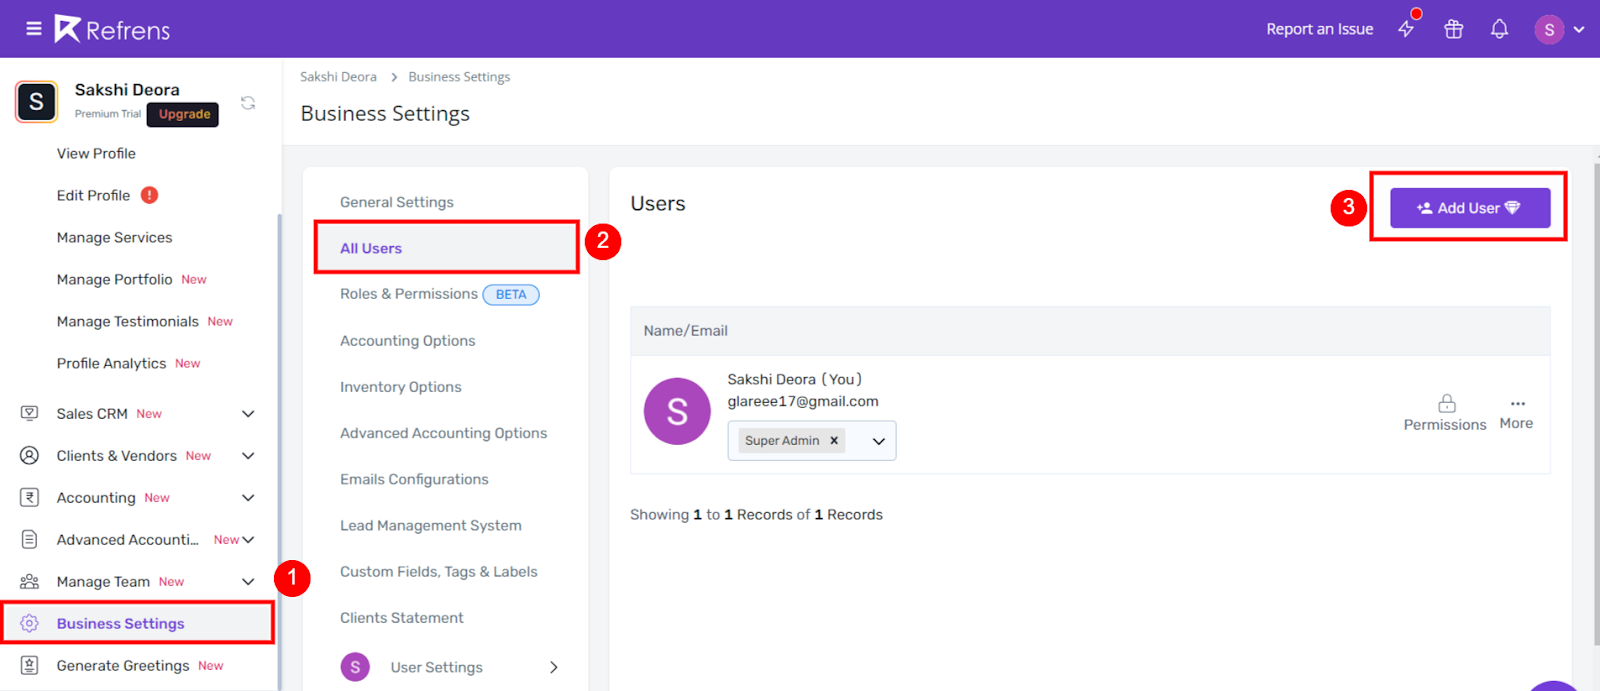Click the Manage Team people icon

(x=30, y=581)
